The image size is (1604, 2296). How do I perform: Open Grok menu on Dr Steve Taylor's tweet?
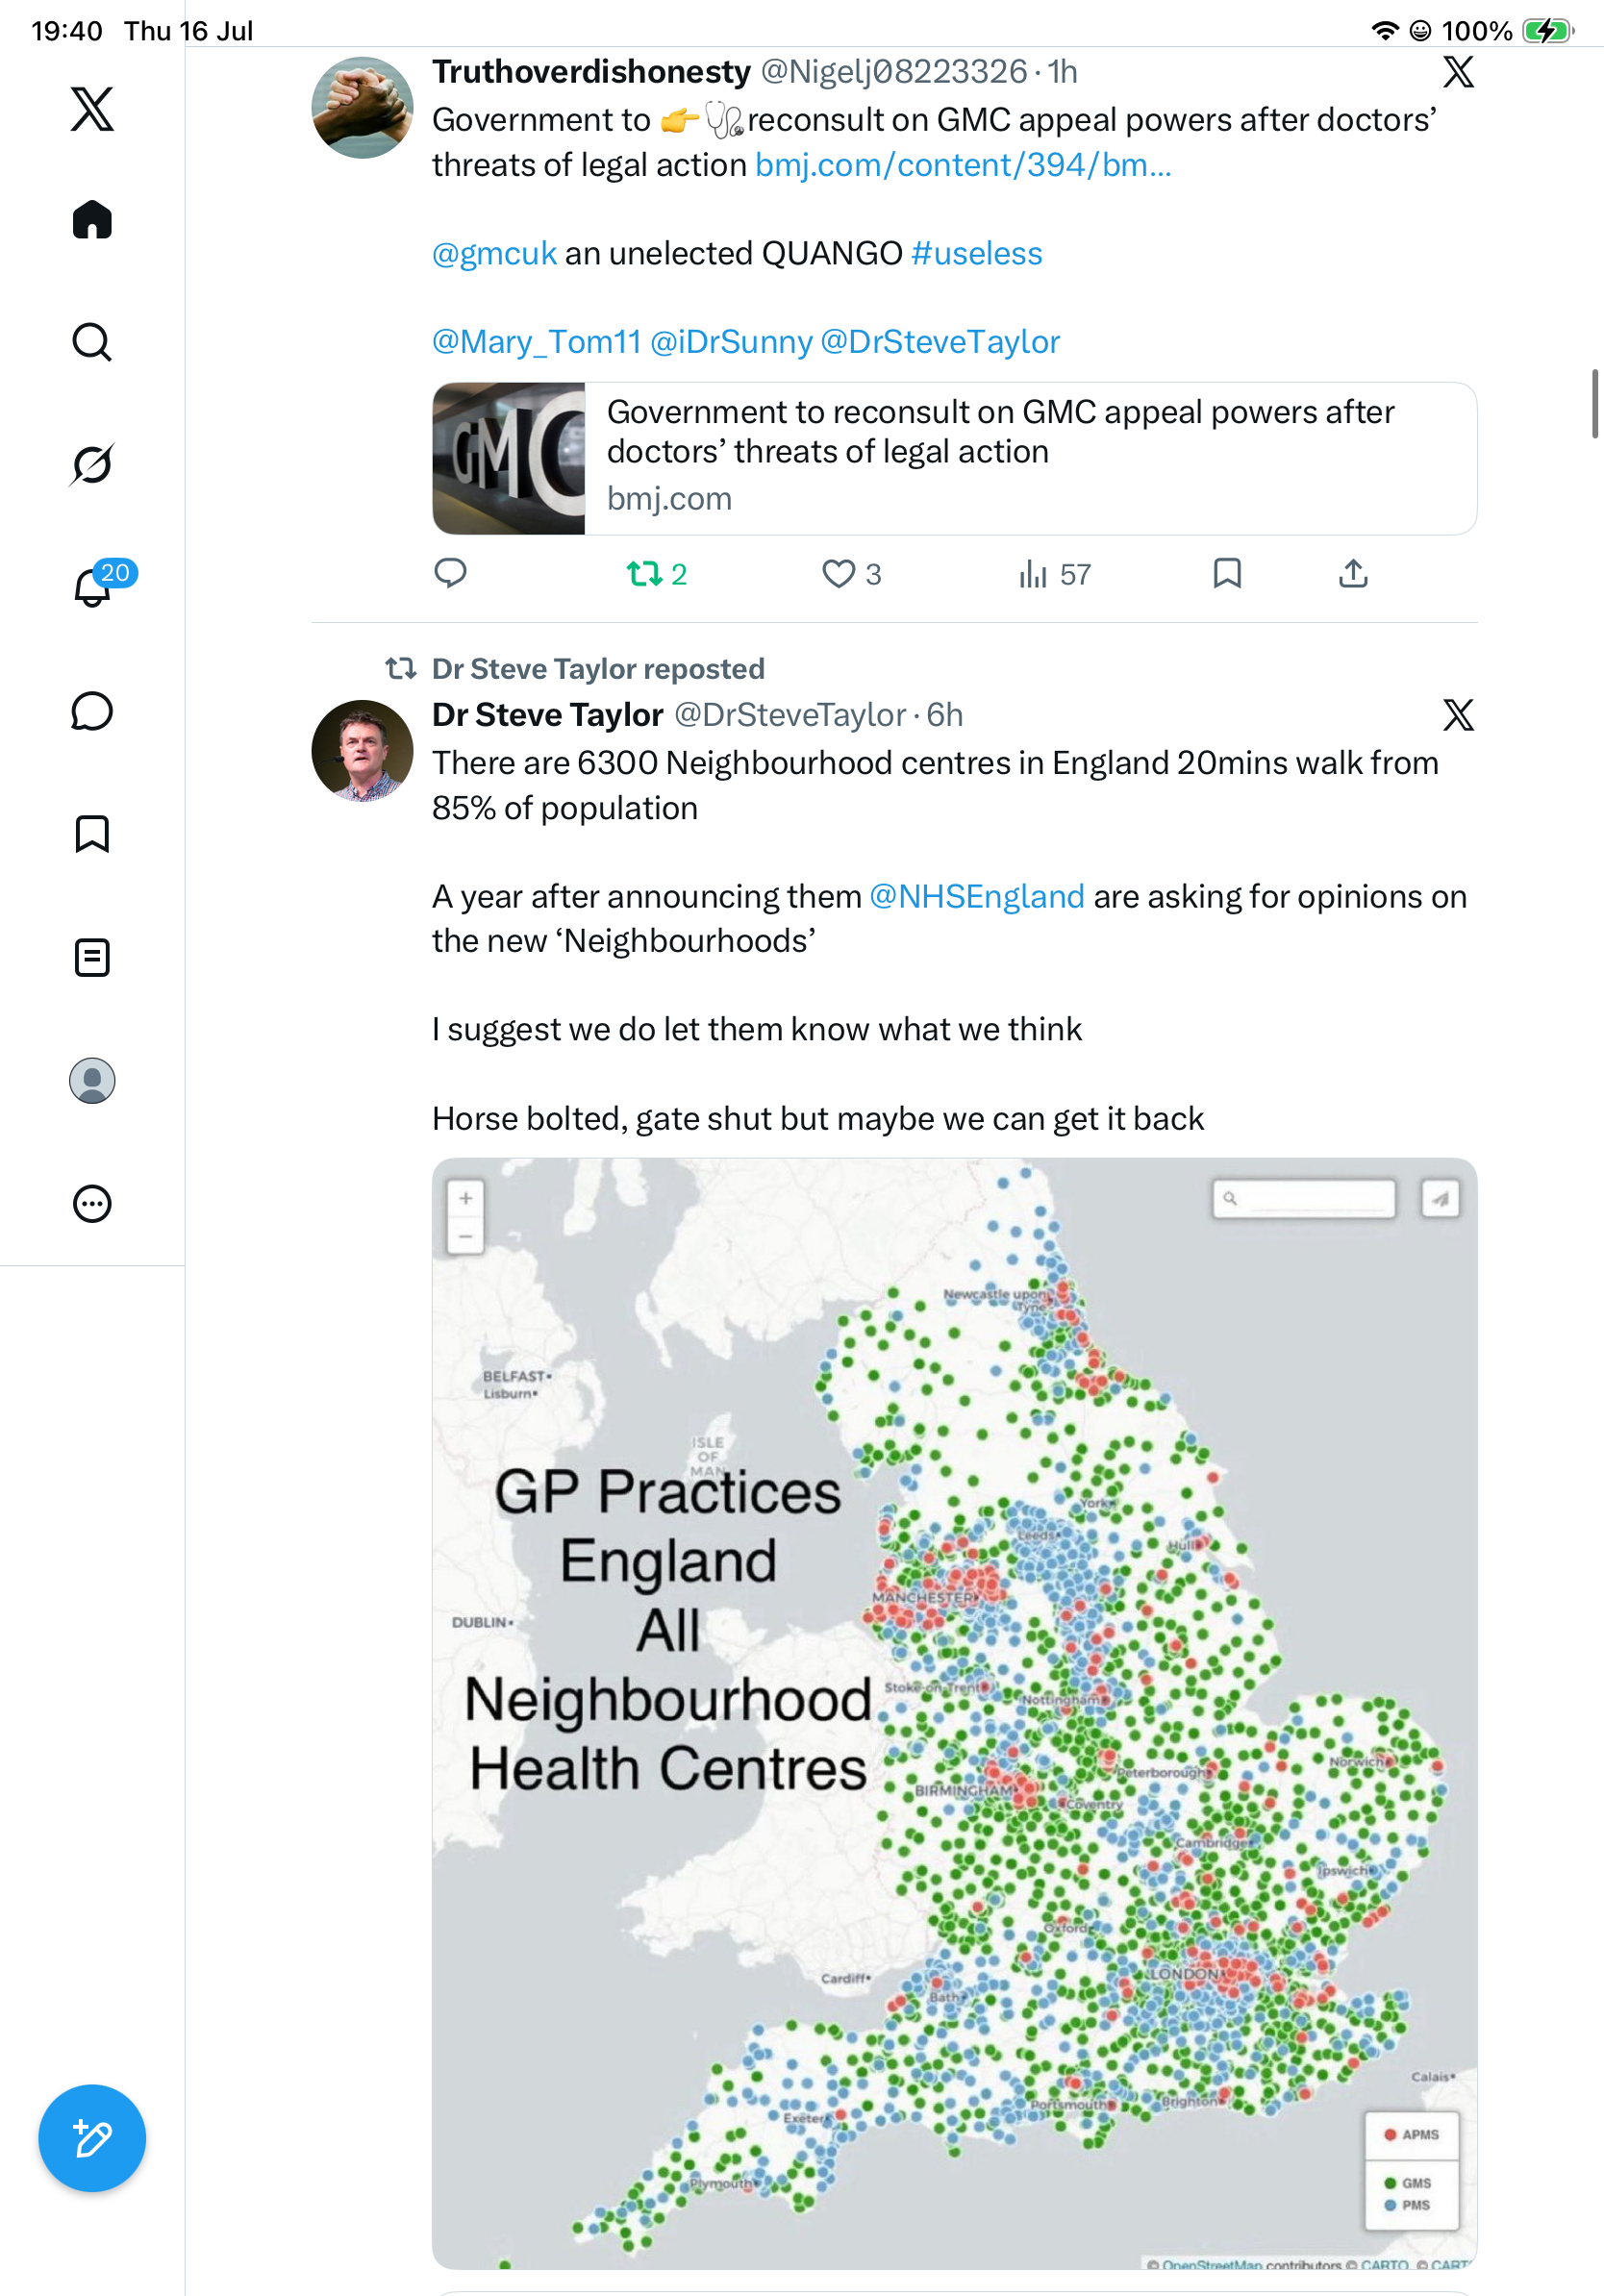click(x=1458, y=715)
